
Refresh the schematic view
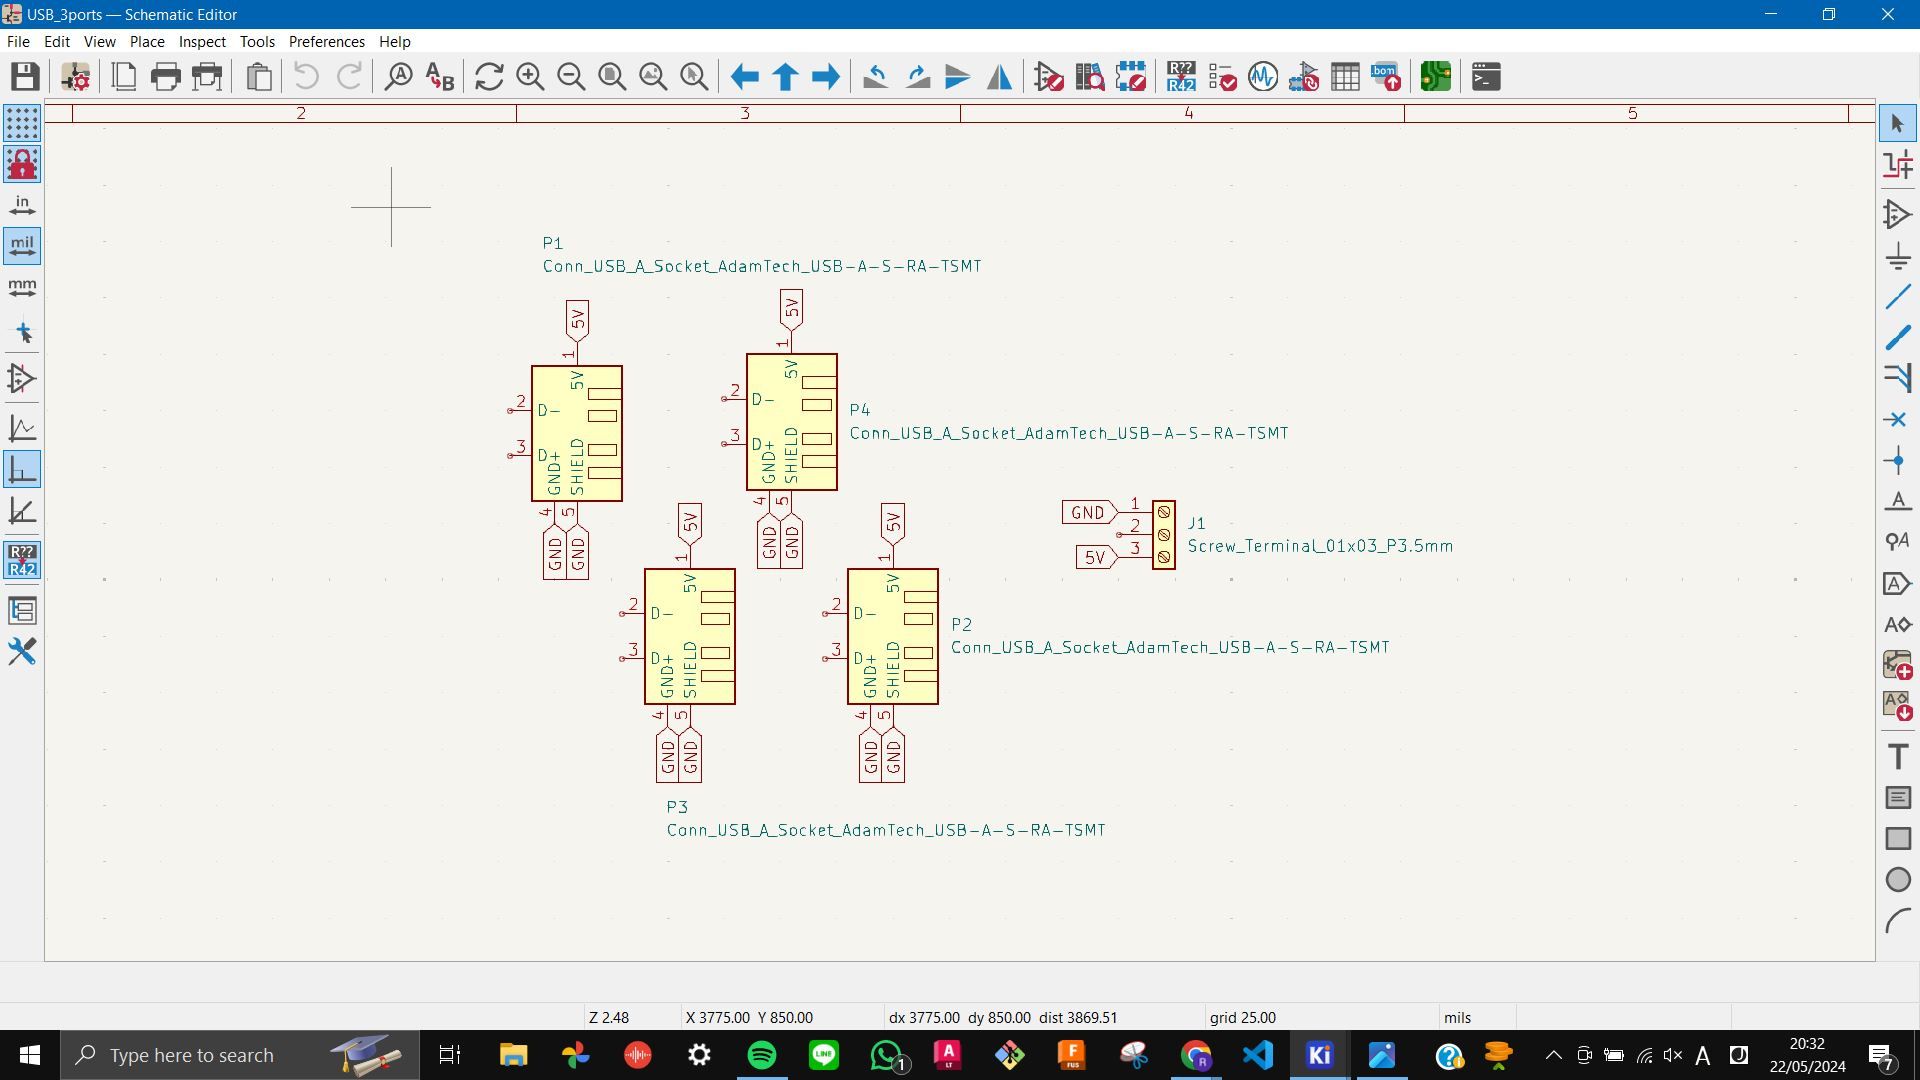tap(489, 77)
